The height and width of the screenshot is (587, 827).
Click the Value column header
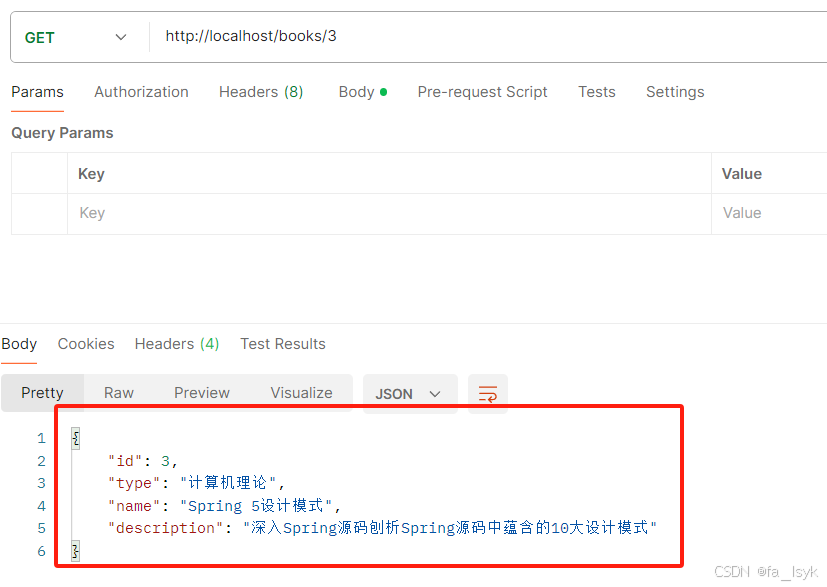tap(742, 174)
